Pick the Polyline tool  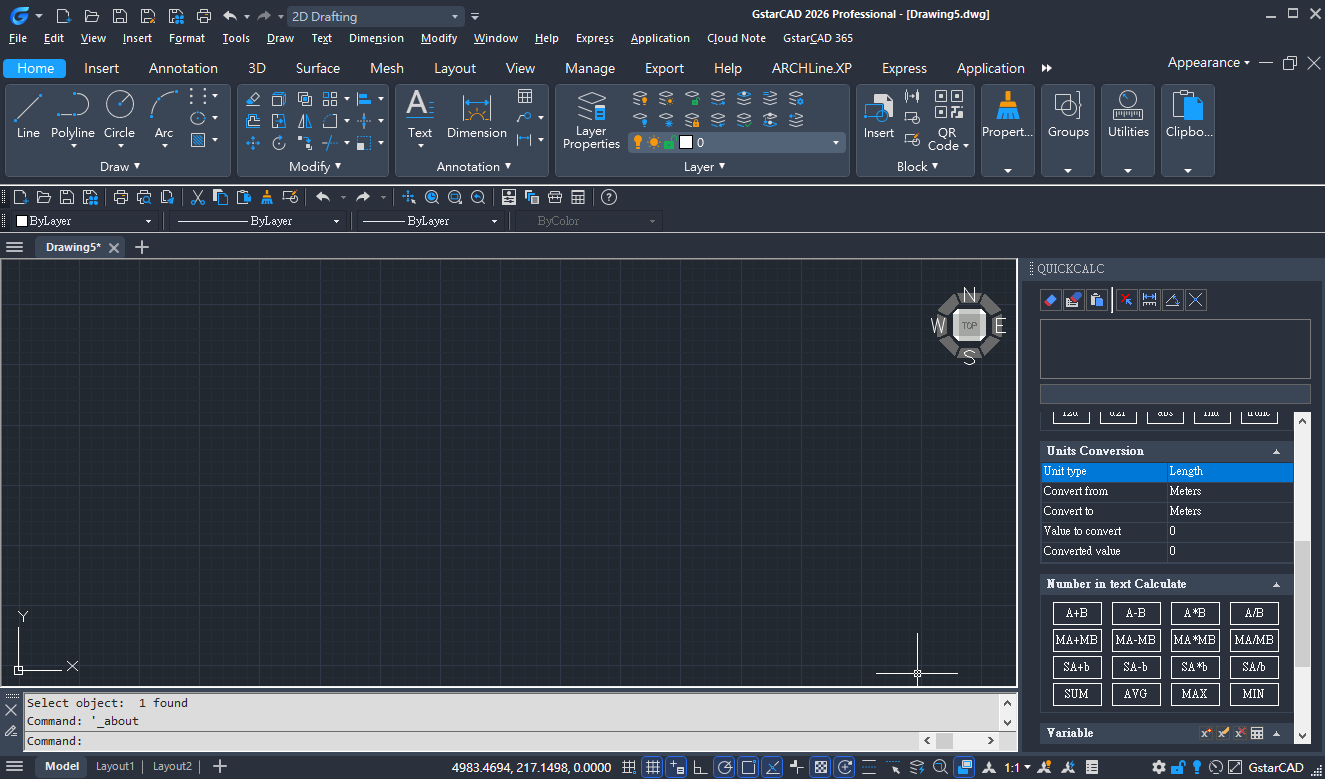coord(73,115)
